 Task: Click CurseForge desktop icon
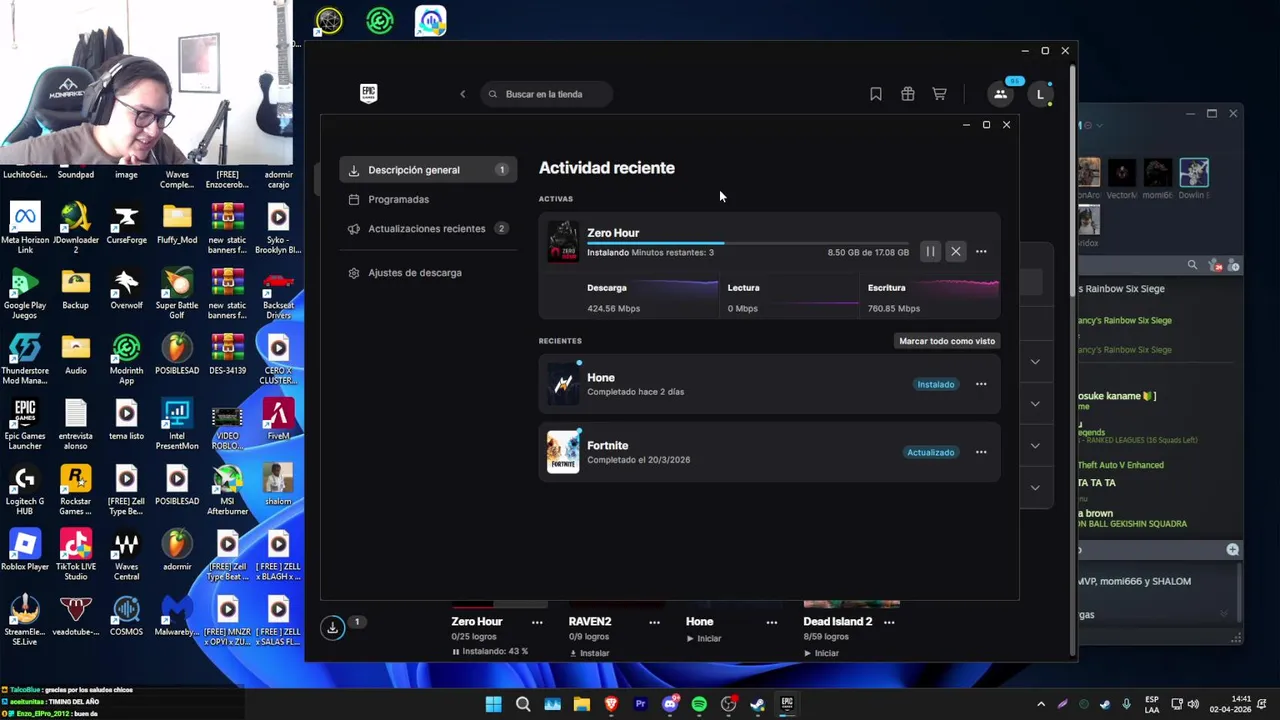click(x=126, y=228)
